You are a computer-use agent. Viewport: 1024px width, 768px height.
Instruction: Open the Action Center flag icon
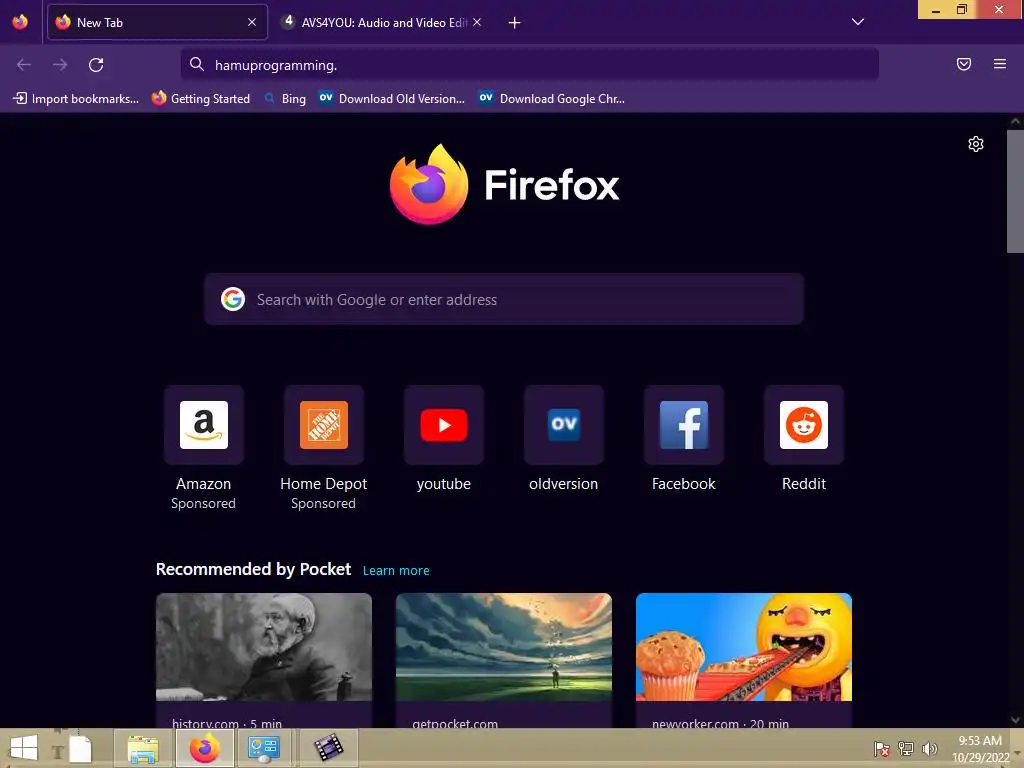click(x=882, y=749)
